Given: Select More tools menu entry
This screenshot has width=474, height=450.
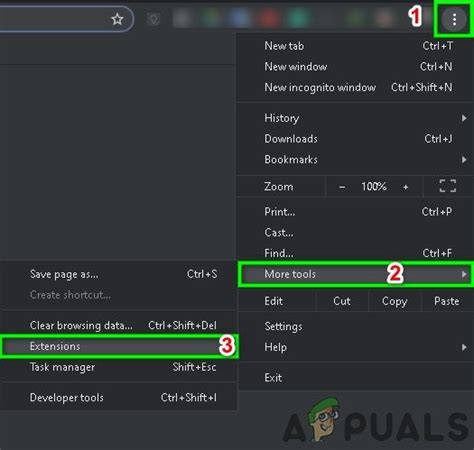Looking at the screenshot, I should tap(355, 274).
